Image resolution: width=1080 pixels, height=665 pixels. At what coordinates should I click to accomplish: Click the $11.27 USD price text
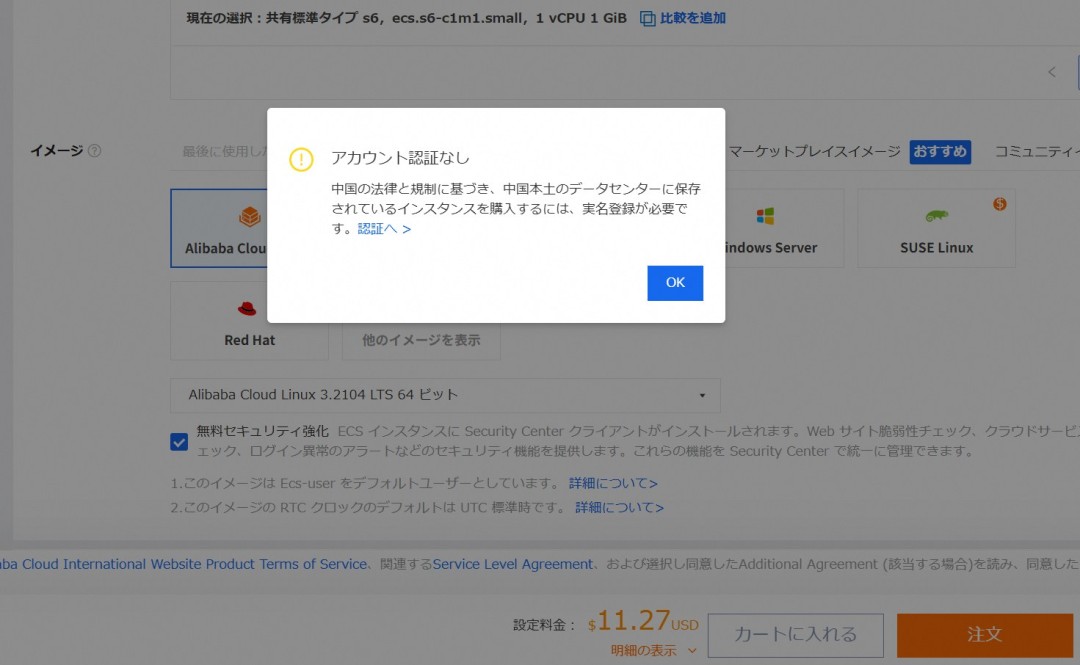pos(643,621)
